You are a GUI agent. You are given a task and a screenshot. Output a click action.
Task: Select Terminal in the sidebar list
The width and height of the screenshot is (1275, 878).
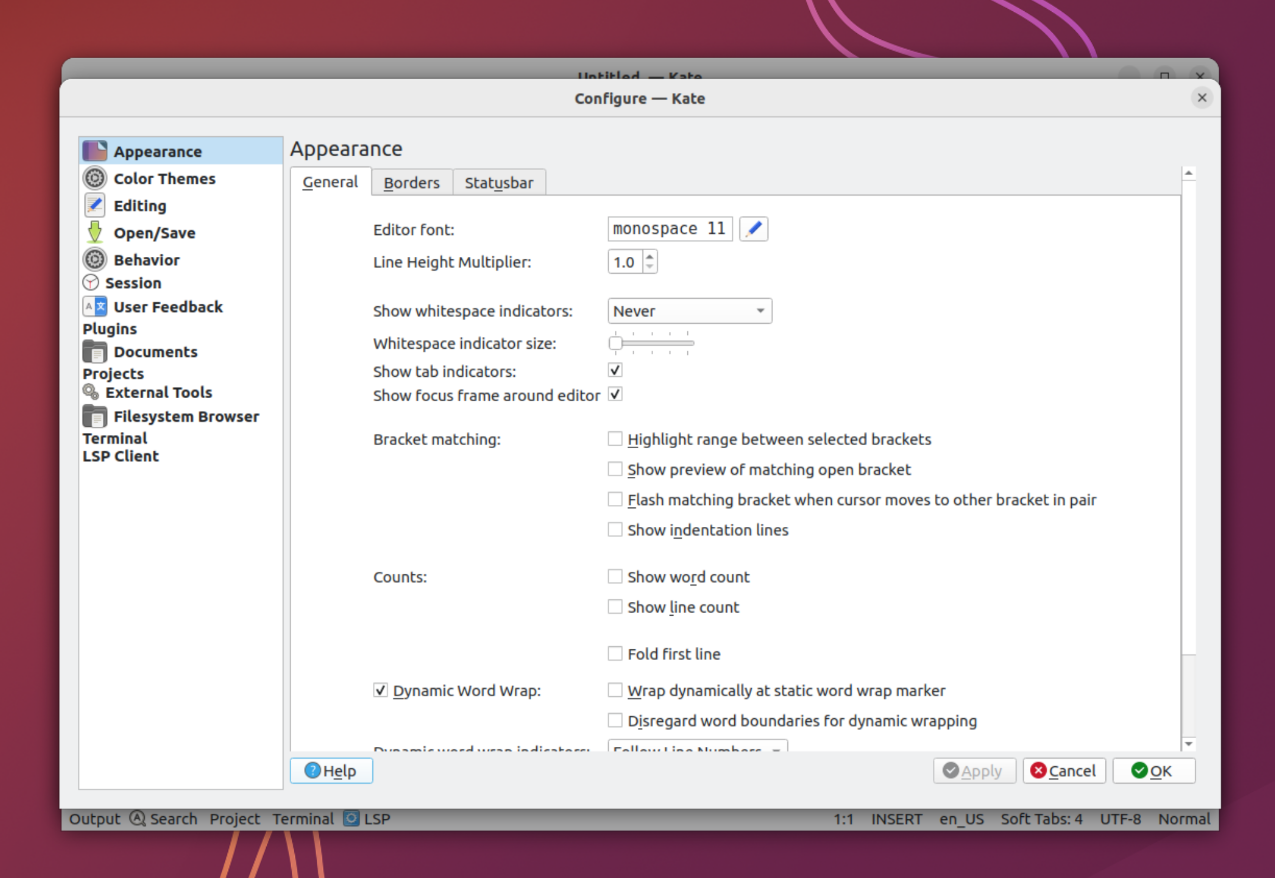[115, 438]
